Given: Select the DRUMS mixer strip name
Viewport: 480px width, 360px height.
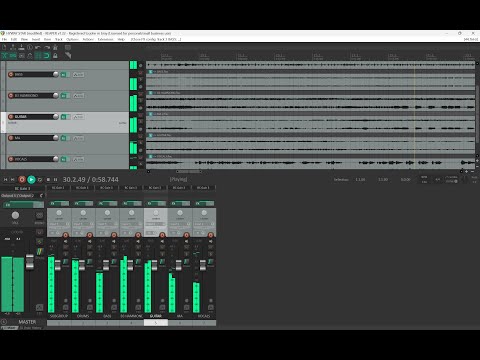Looking at the screenshot, I should (x=83, y=316).
